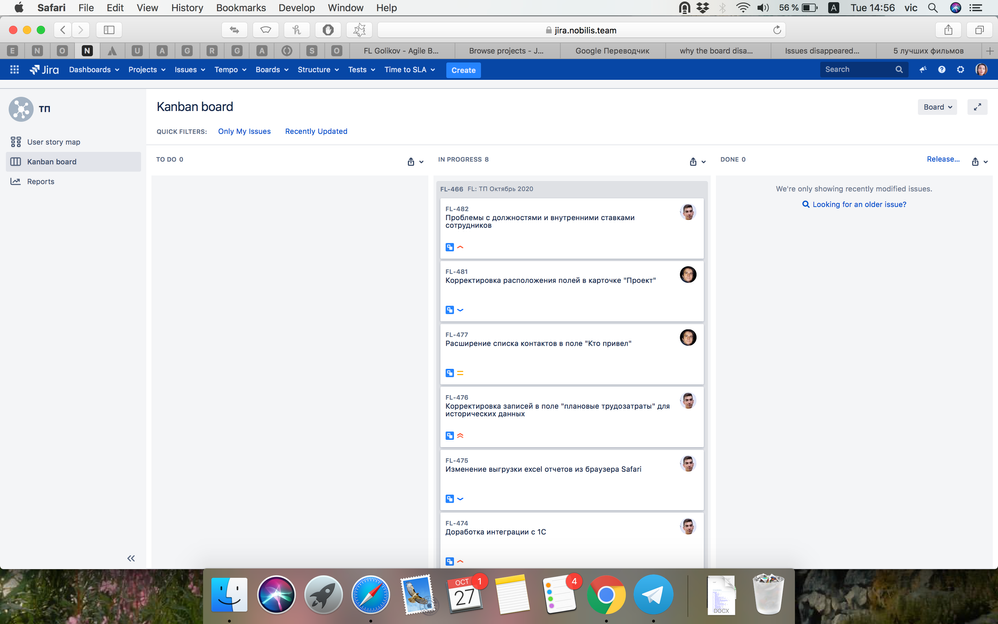The width and height of the screenshot is (998, 624).
Task: Expand the Issues dropdown menu
Action: click(190, 69)
